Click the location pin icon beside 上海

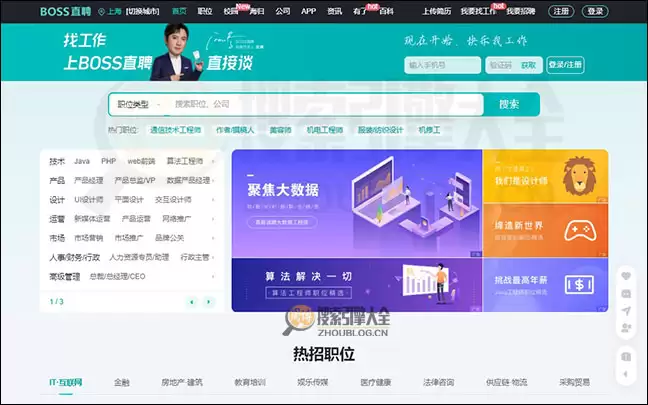101,12
